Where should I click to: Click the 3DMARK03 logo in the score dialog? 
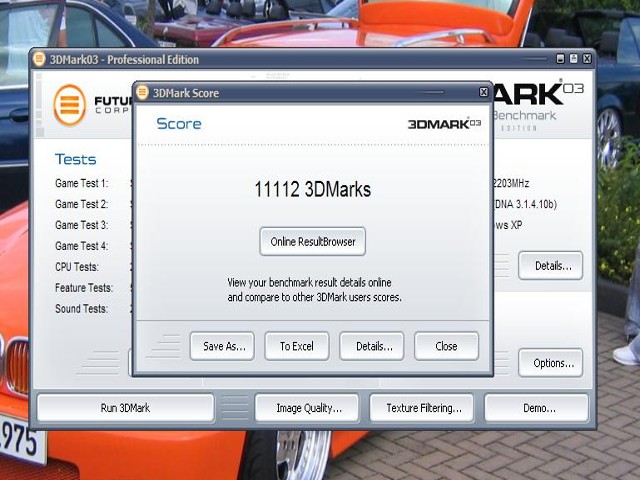(444, 124)
